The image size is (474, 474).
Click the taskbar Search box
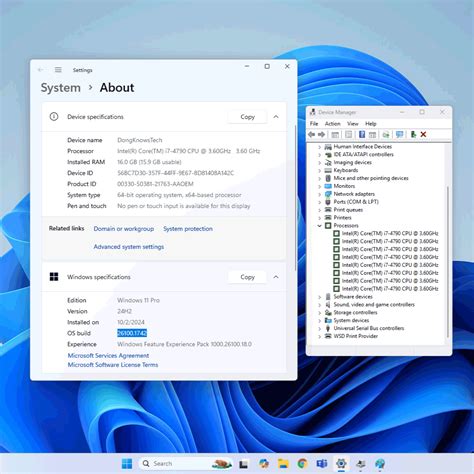click(x=186, y=464)
